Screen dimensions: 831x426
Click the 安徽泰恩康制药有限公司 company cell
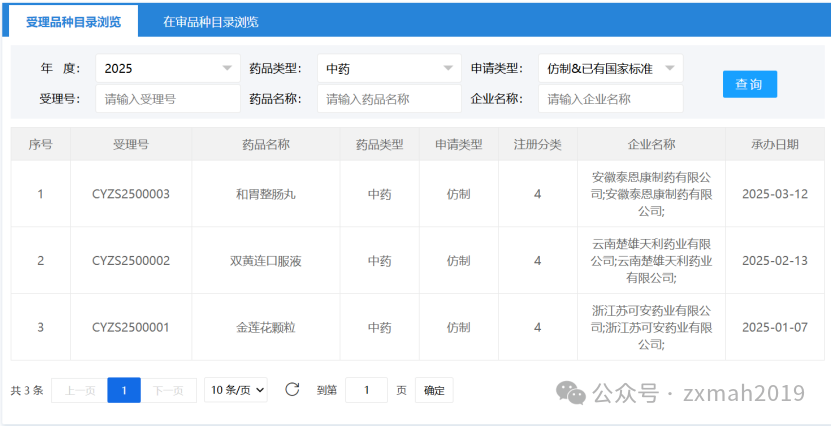tap(652, 194)
